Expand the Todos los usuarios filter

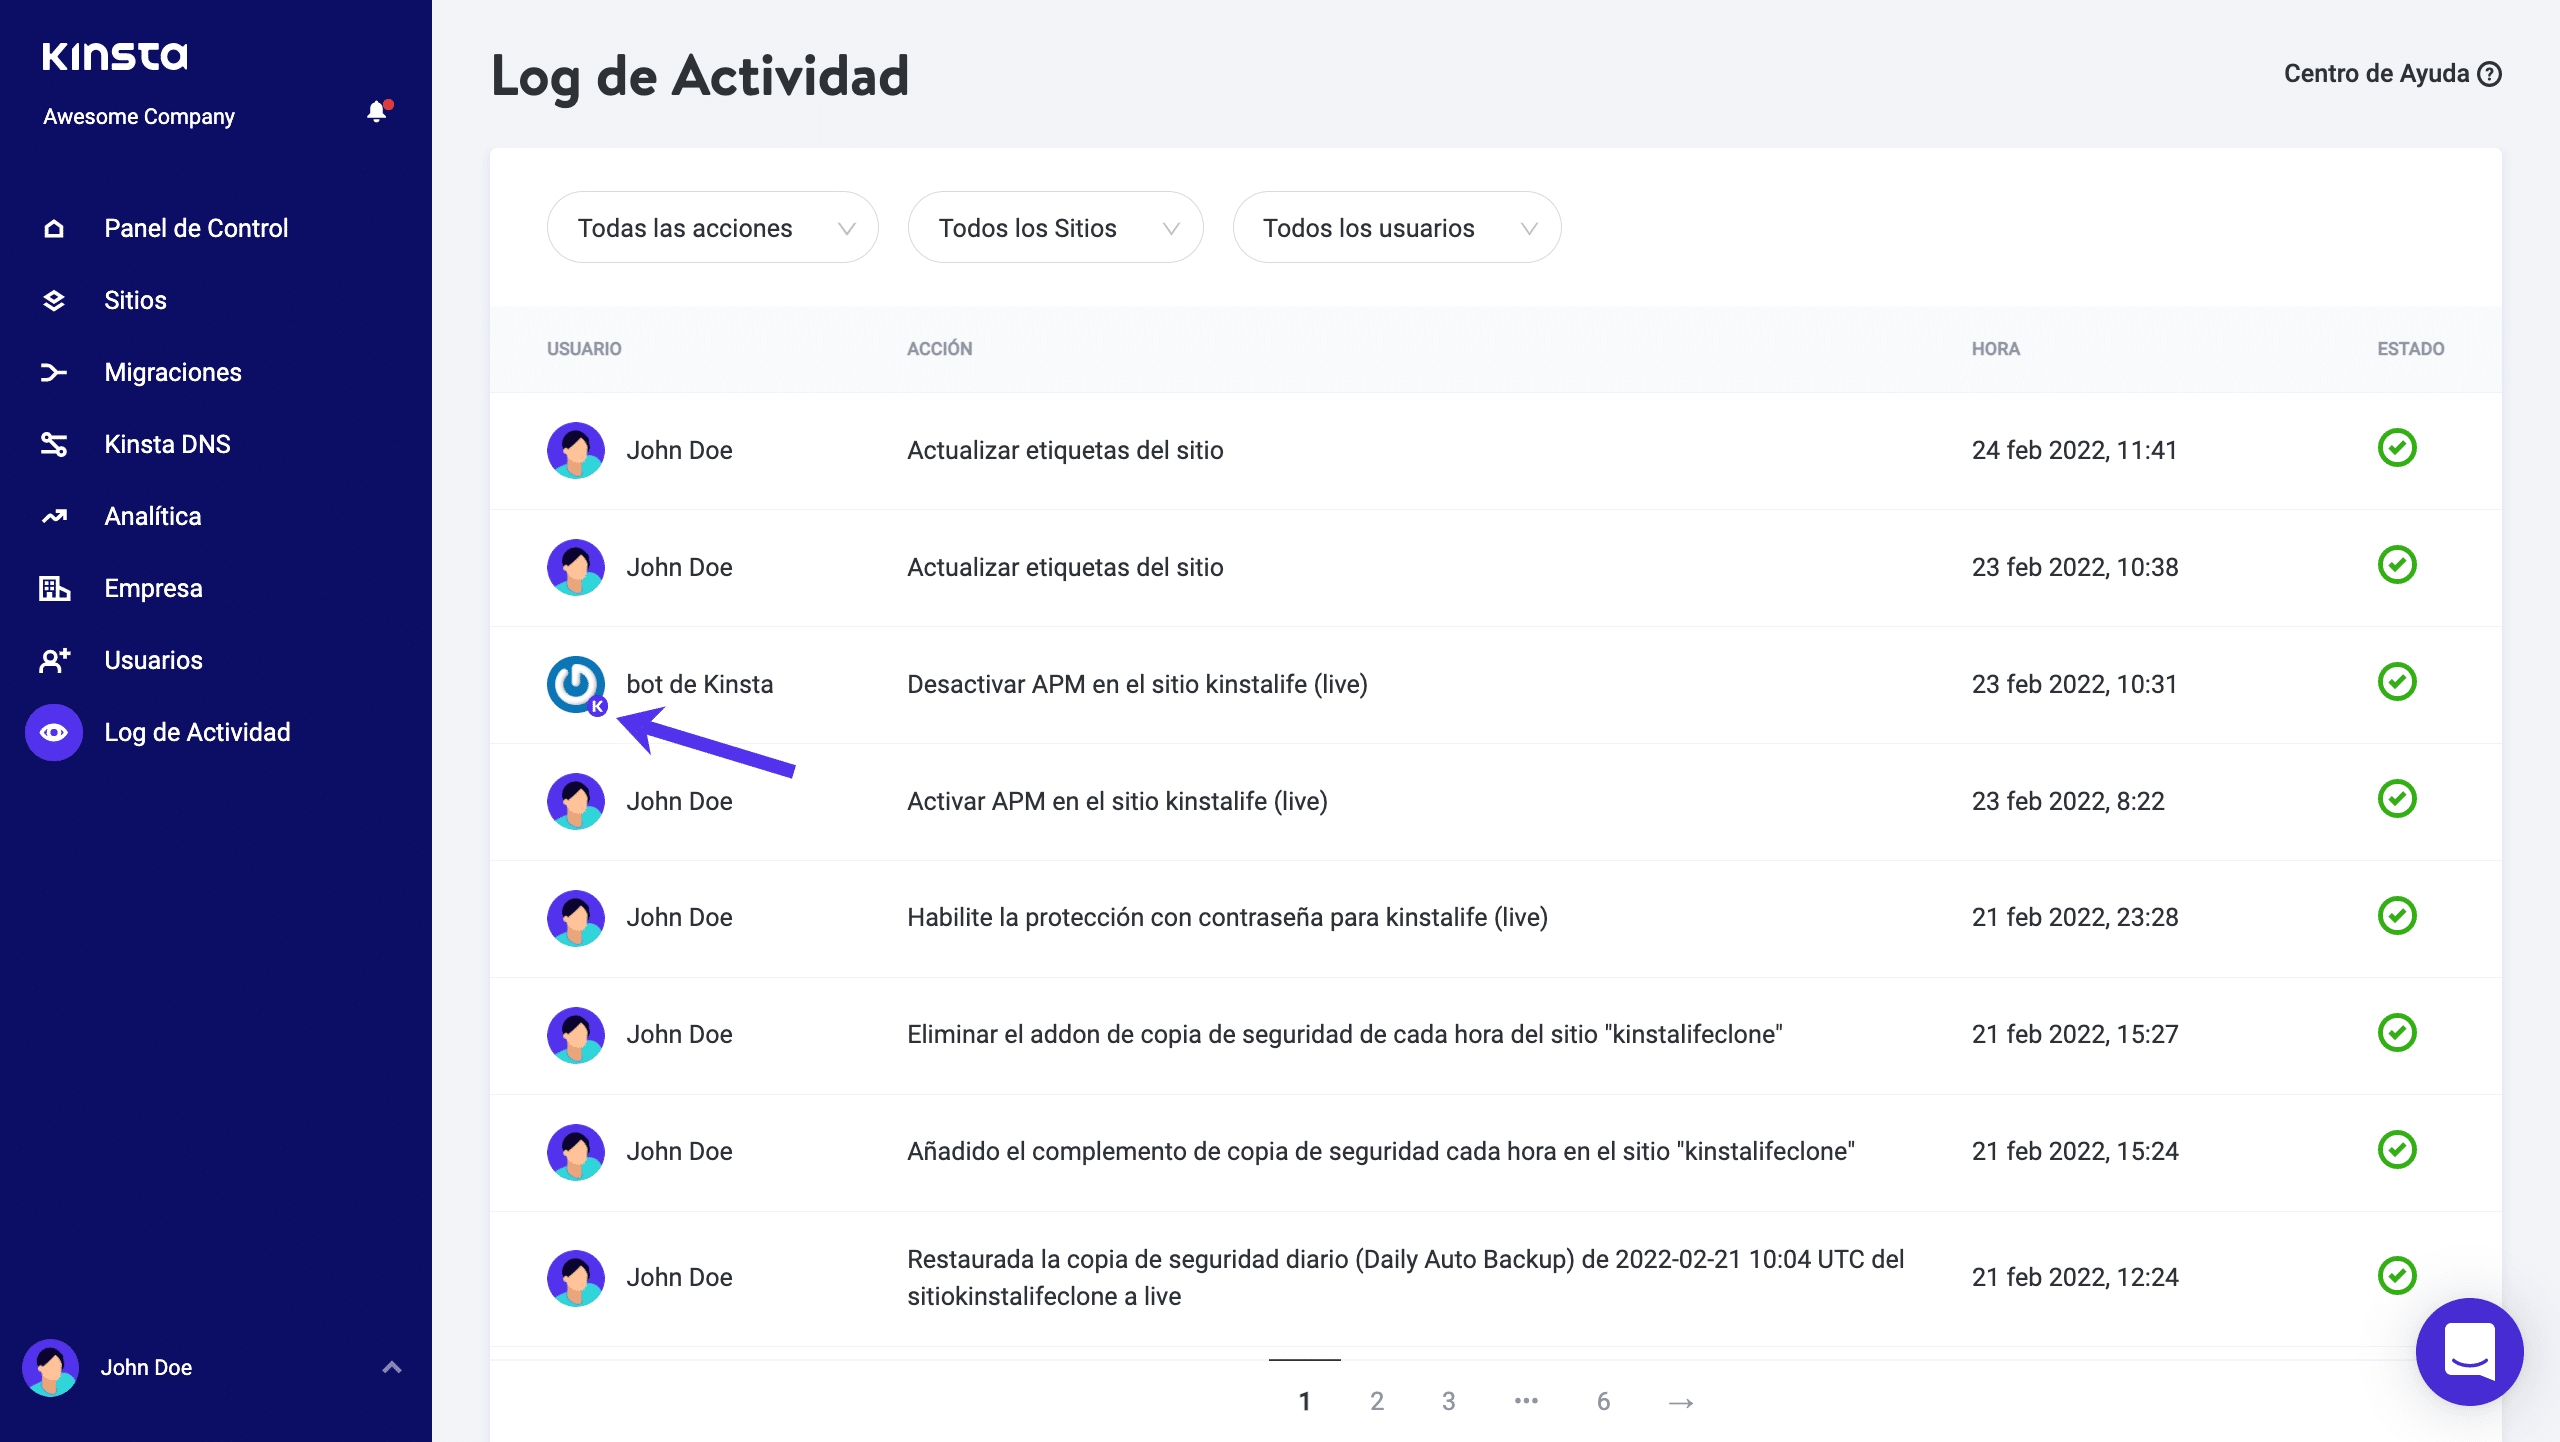coord(1396,228)
